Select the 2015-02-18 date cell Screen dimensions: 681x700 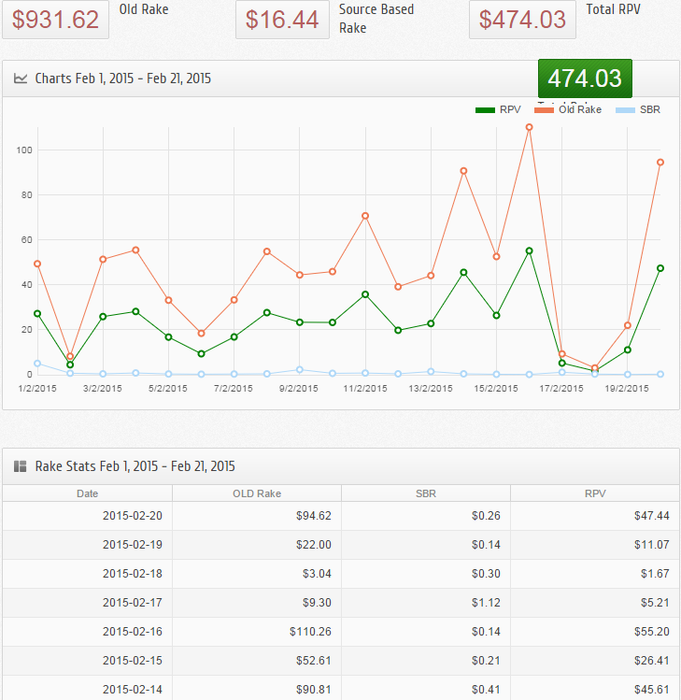click(87, 574)
